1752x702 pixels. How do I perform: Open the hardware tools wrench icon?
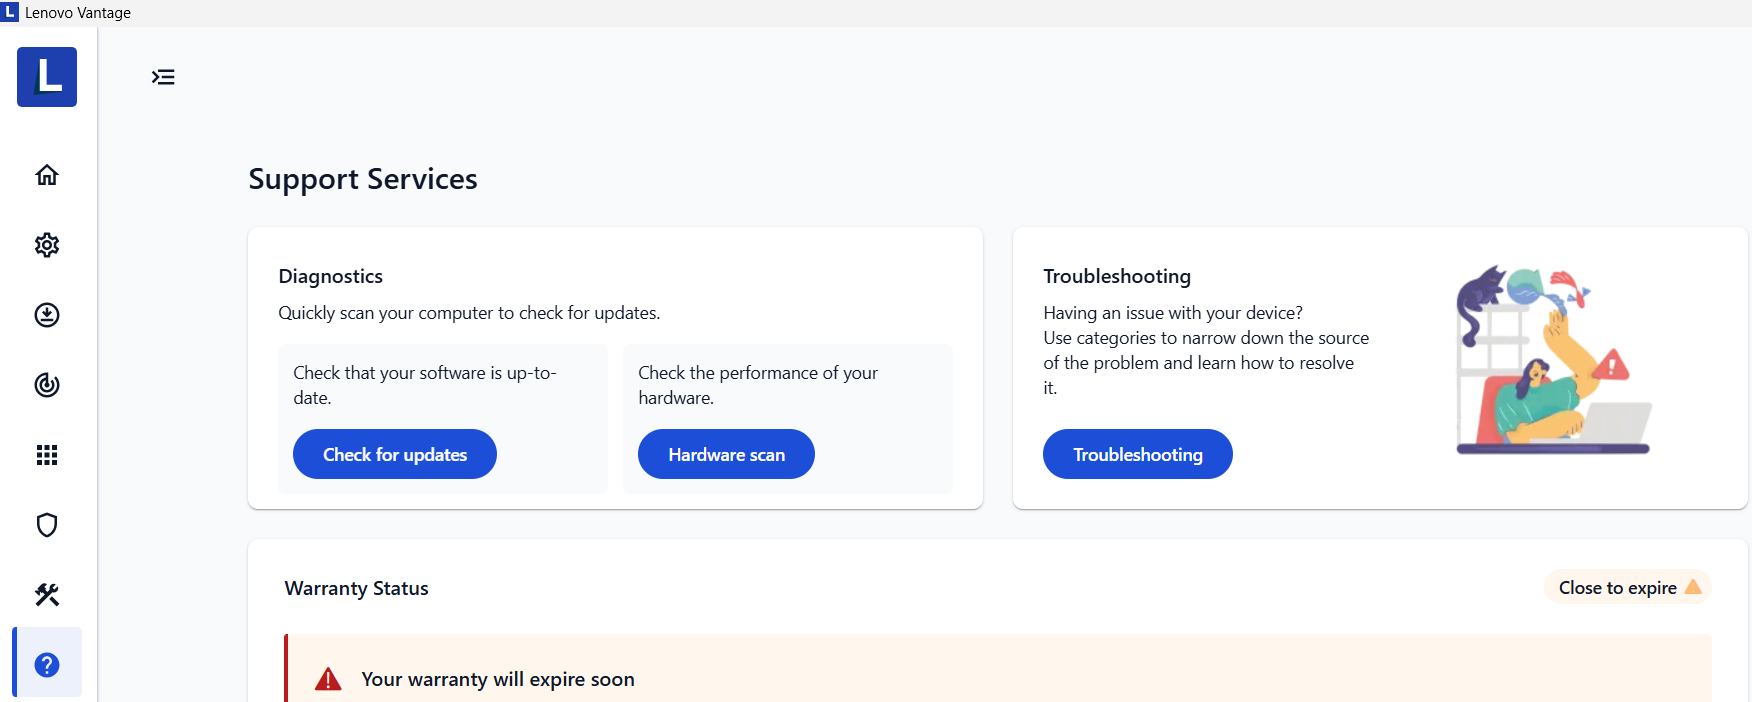[47, 595]
